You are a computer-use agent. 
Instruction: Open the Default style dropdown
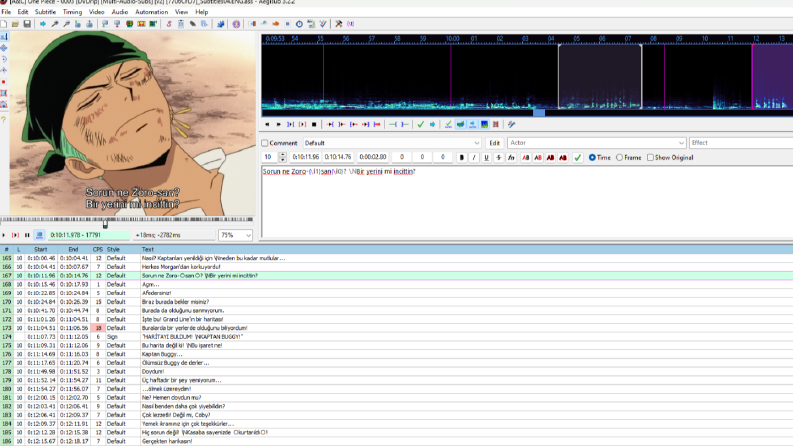coord(392,143)
